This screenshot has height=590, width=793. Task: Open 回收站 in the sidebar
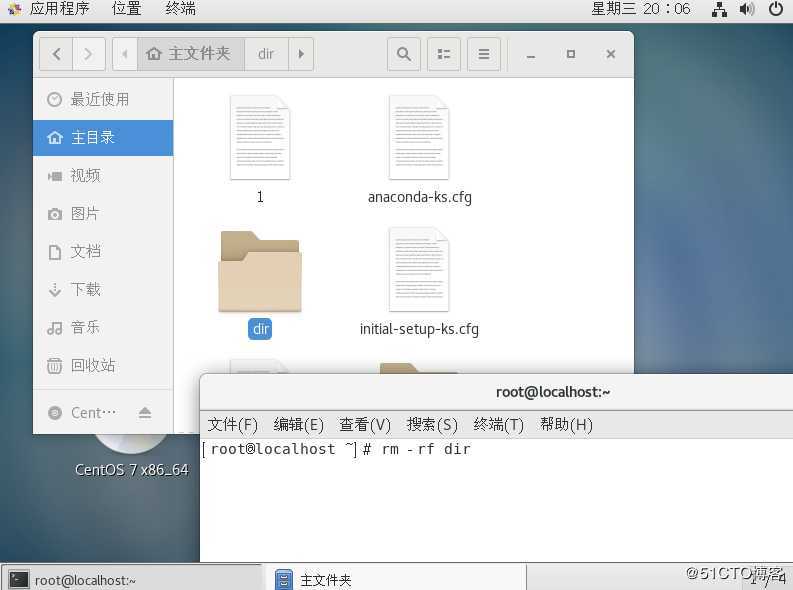click(103, 365)
